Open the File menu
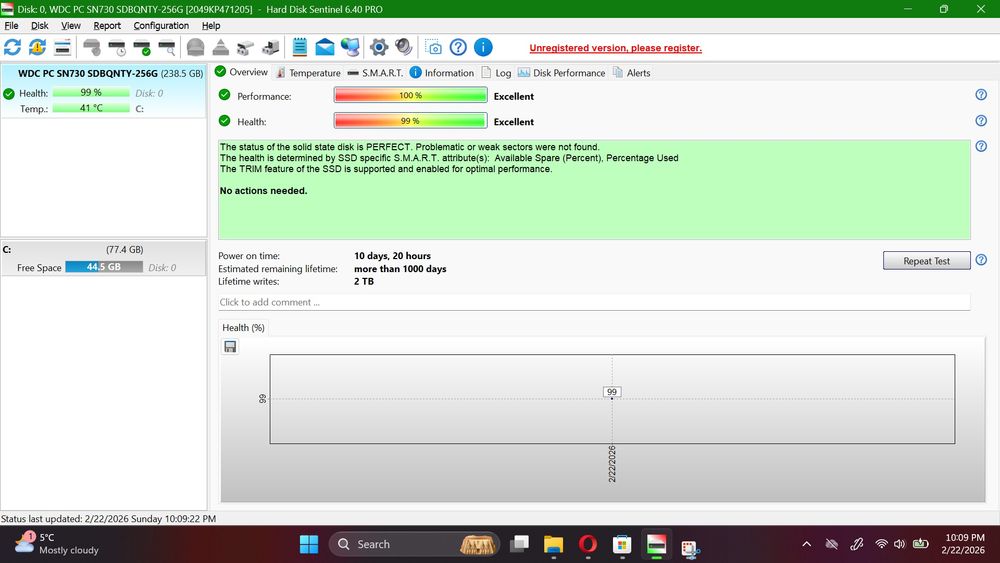Viewport: 1000px width, 563px height. point(11,26)
